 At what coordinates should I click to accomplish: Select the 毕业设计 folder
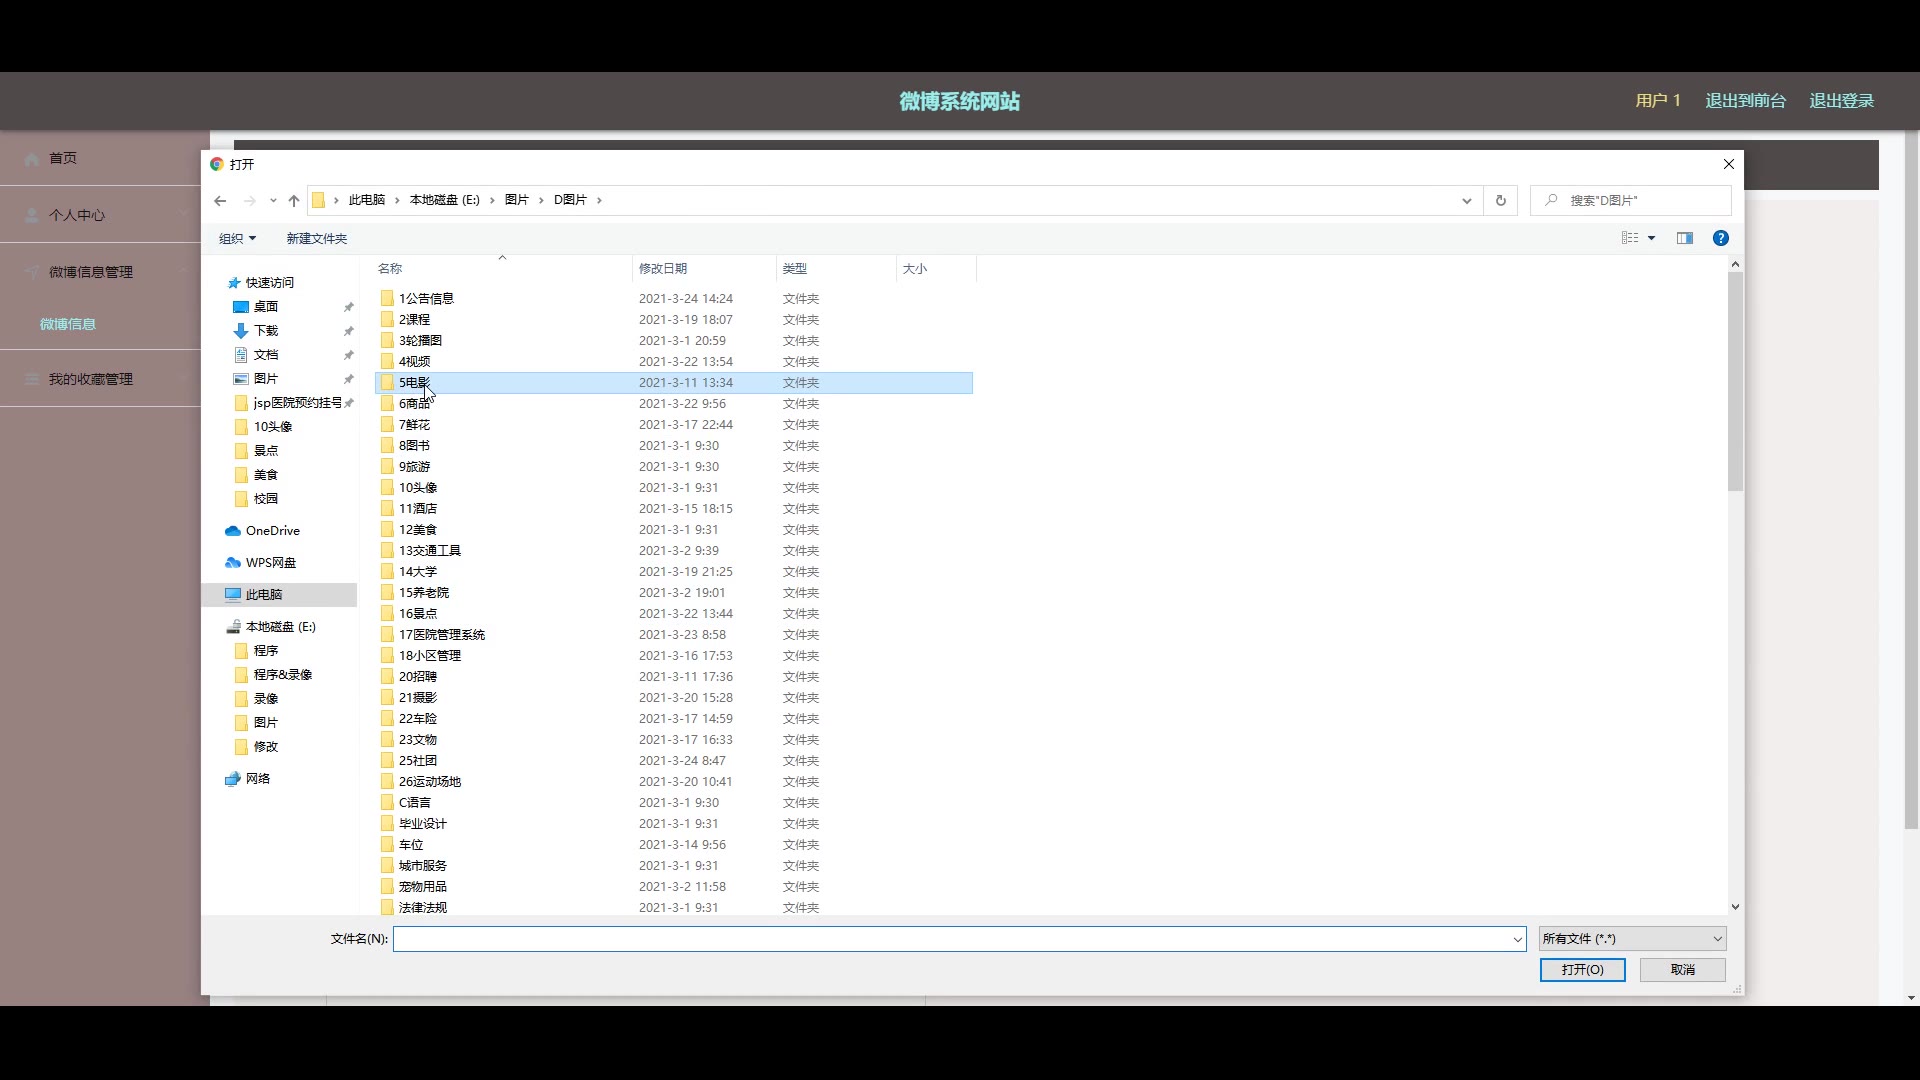(422, 824)
